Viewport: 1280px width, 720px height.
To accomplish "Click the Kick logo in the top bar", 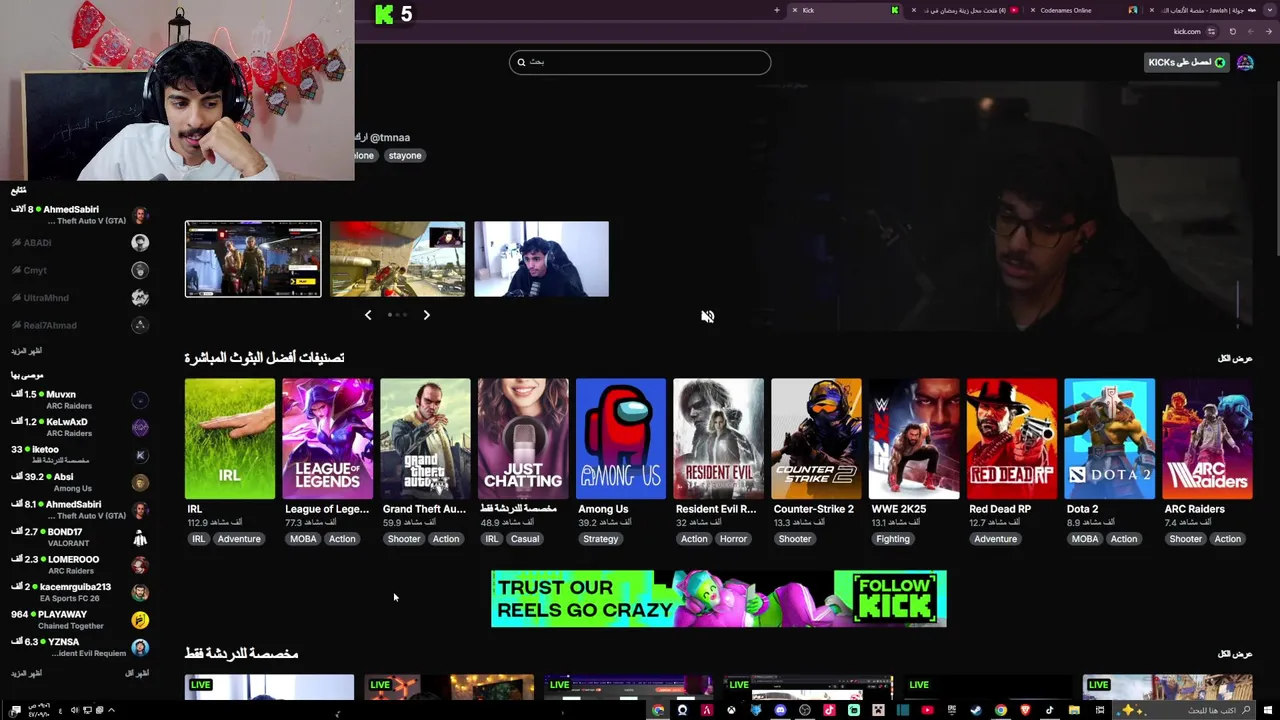I will 384,14.
